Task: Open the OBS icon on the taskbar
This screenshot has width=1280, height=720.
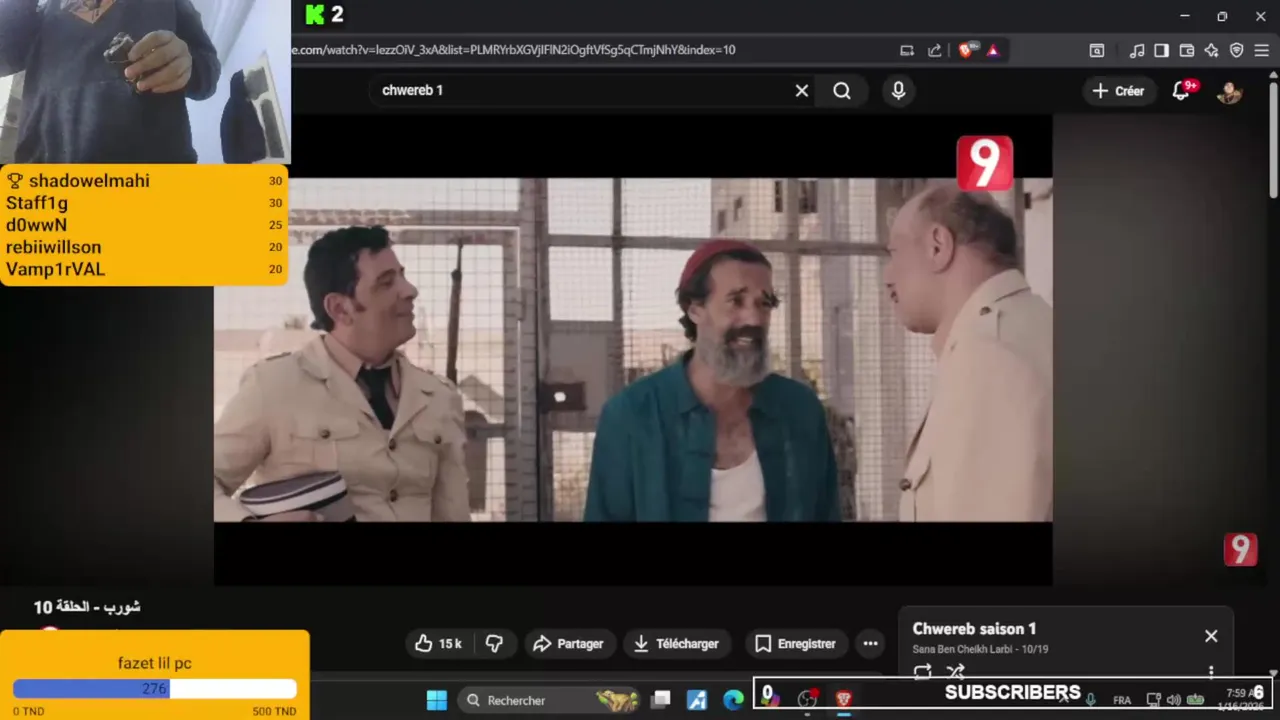Action: [x=807, y=699]
